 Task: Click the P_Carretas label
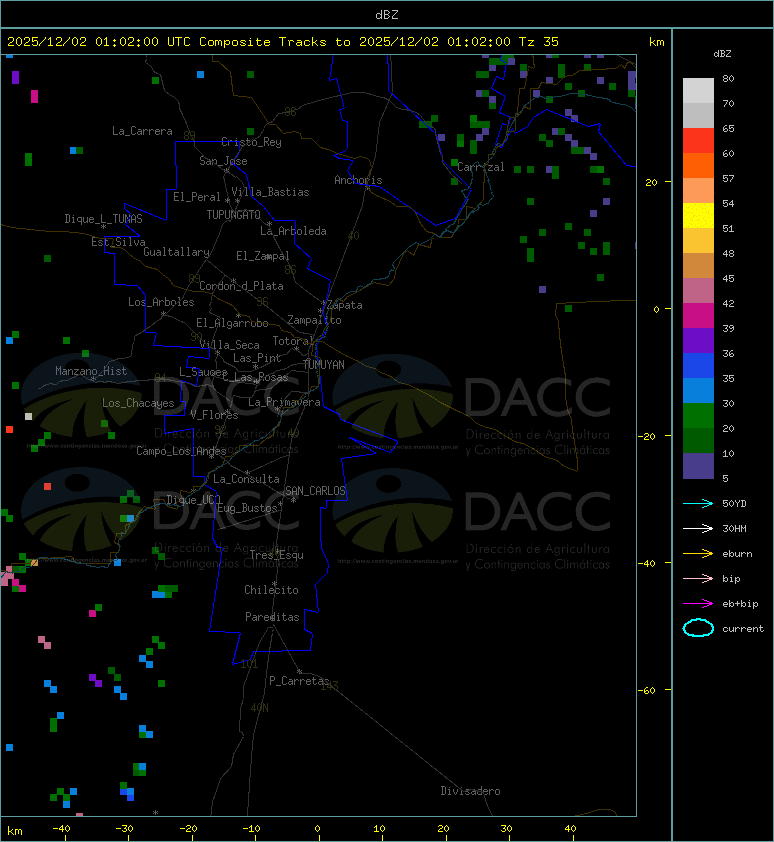click(x=299, y=681)
